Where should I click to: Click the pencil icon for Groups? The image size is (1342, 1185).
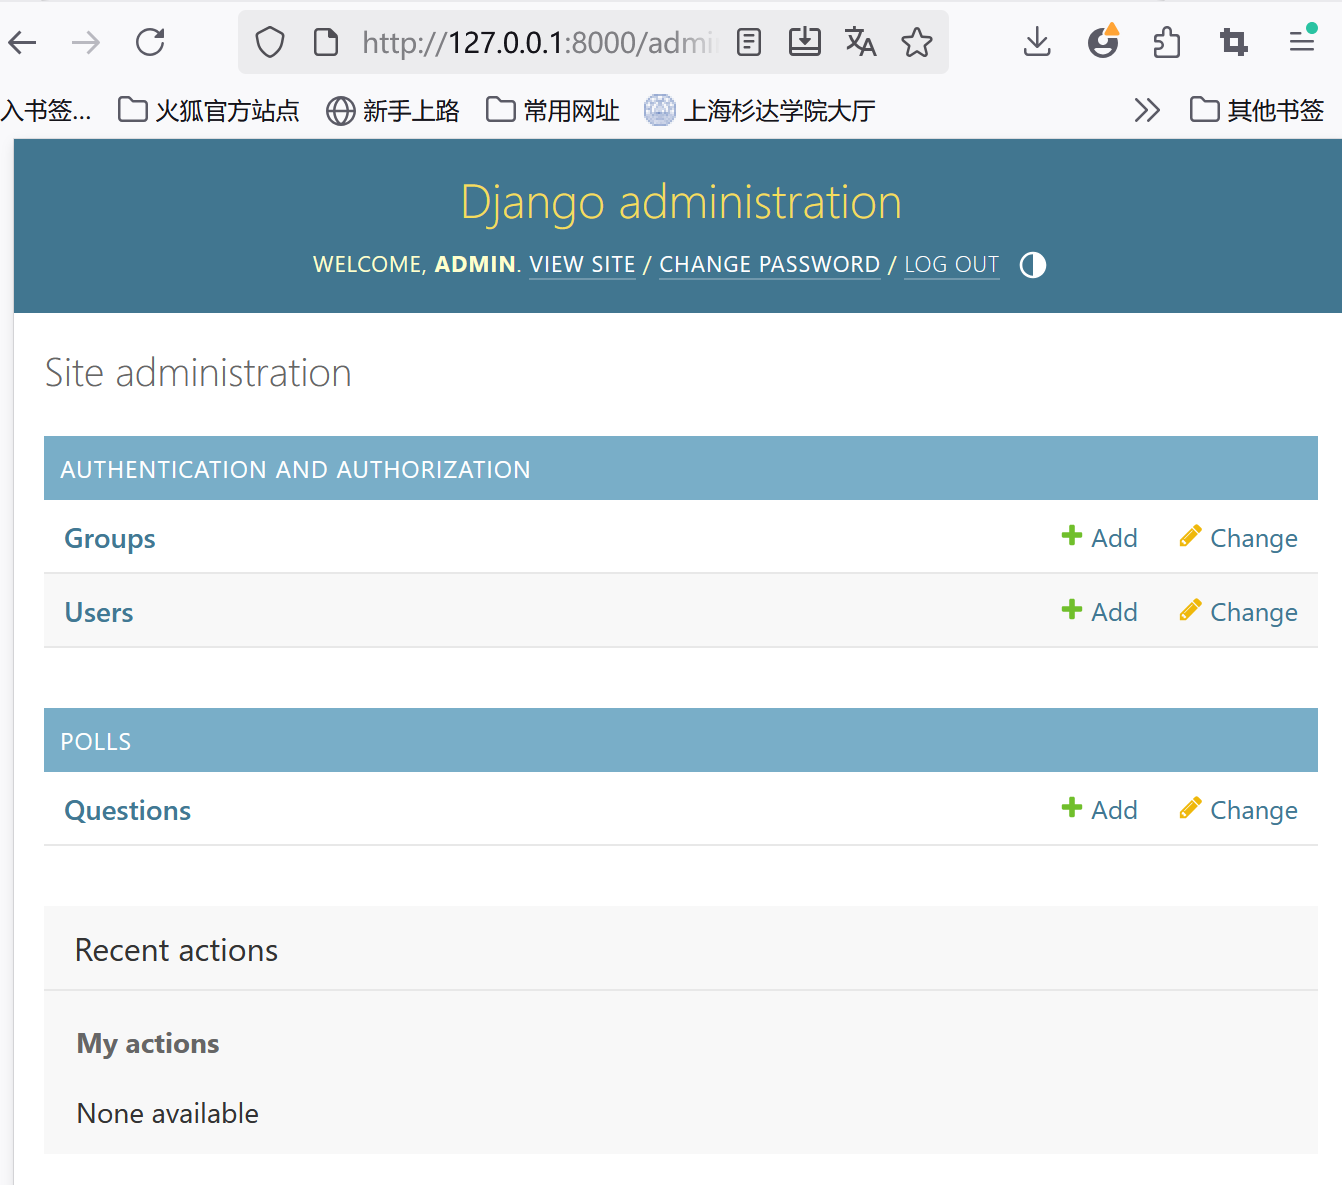(1190, 536)
